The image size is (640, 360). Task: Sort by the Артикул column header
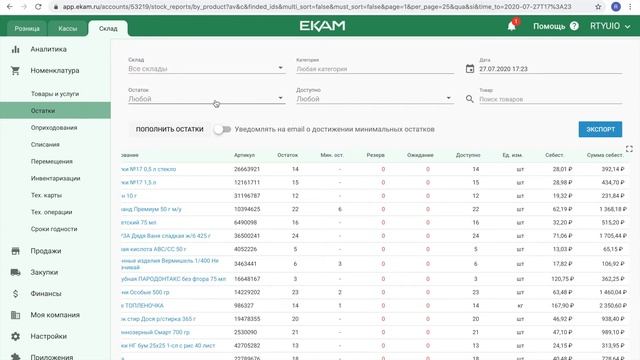click(244, 155)
